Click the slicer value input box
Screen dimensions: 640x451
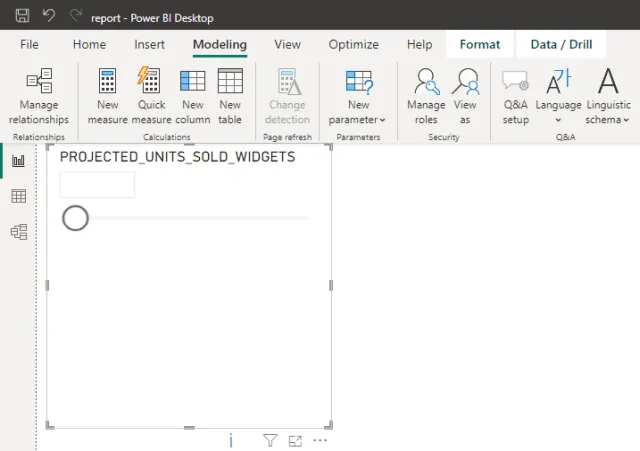(x=98, y=184)
